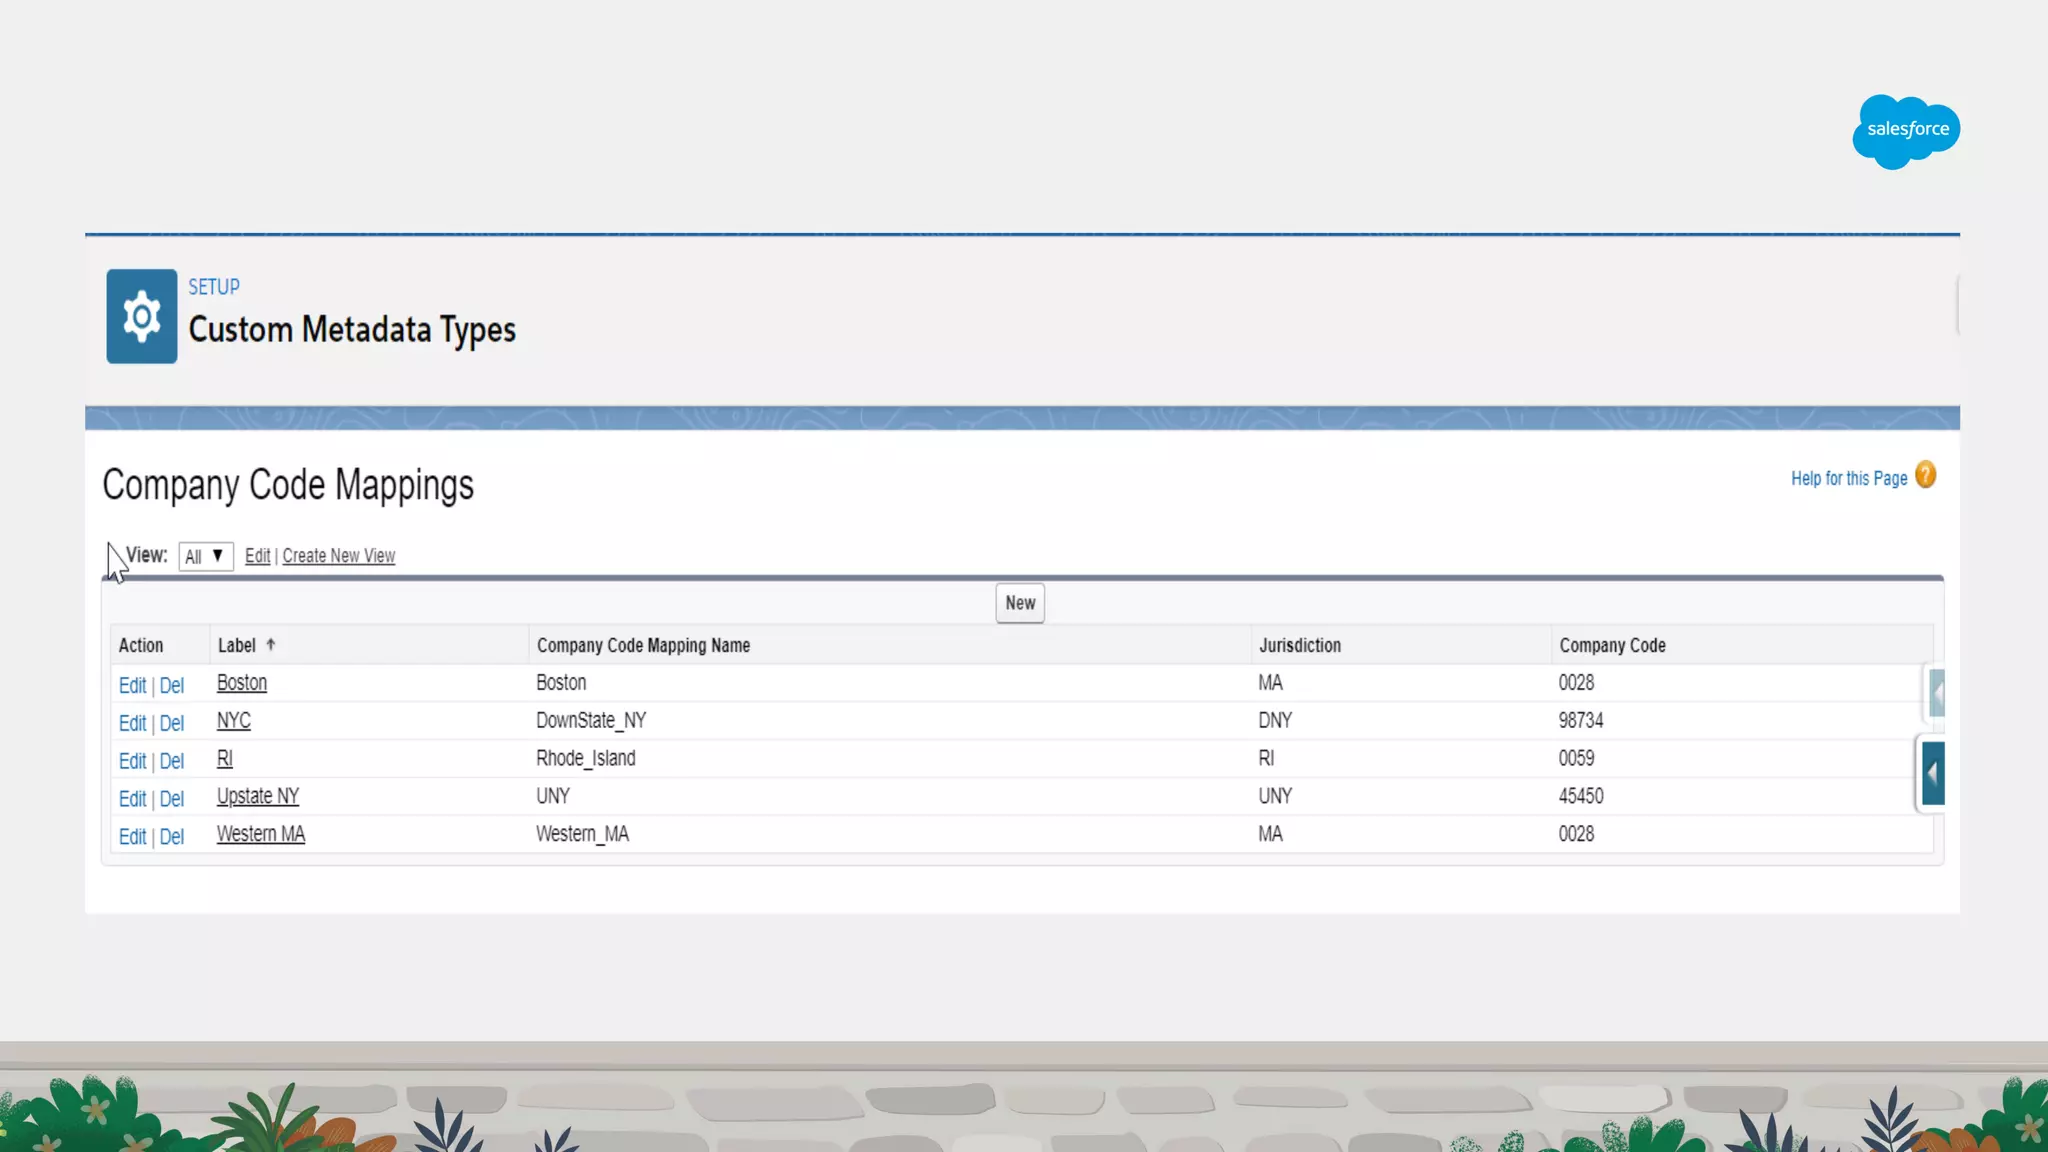Viewport: 2048px width, 1152px height.
Task: Edit the NYC mapping row
Action: point(132,723)
